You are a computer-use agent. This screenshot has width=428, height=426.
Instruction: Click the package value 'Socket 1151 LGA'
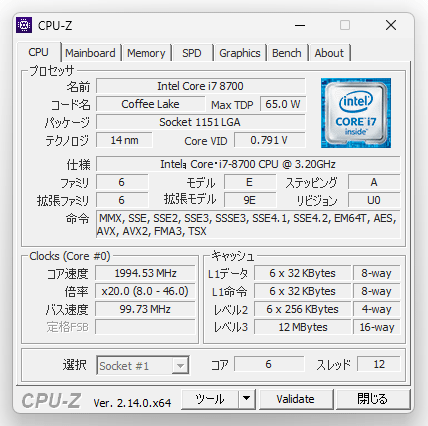(x=200, y=122)
